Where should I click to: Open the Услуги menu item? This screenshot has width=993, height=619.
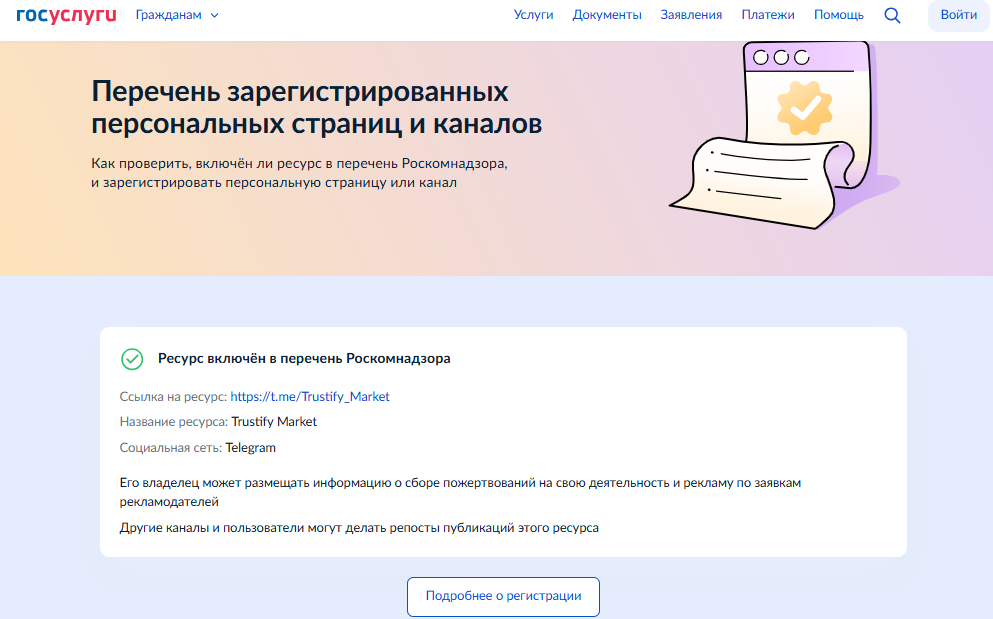coord(533,15)
